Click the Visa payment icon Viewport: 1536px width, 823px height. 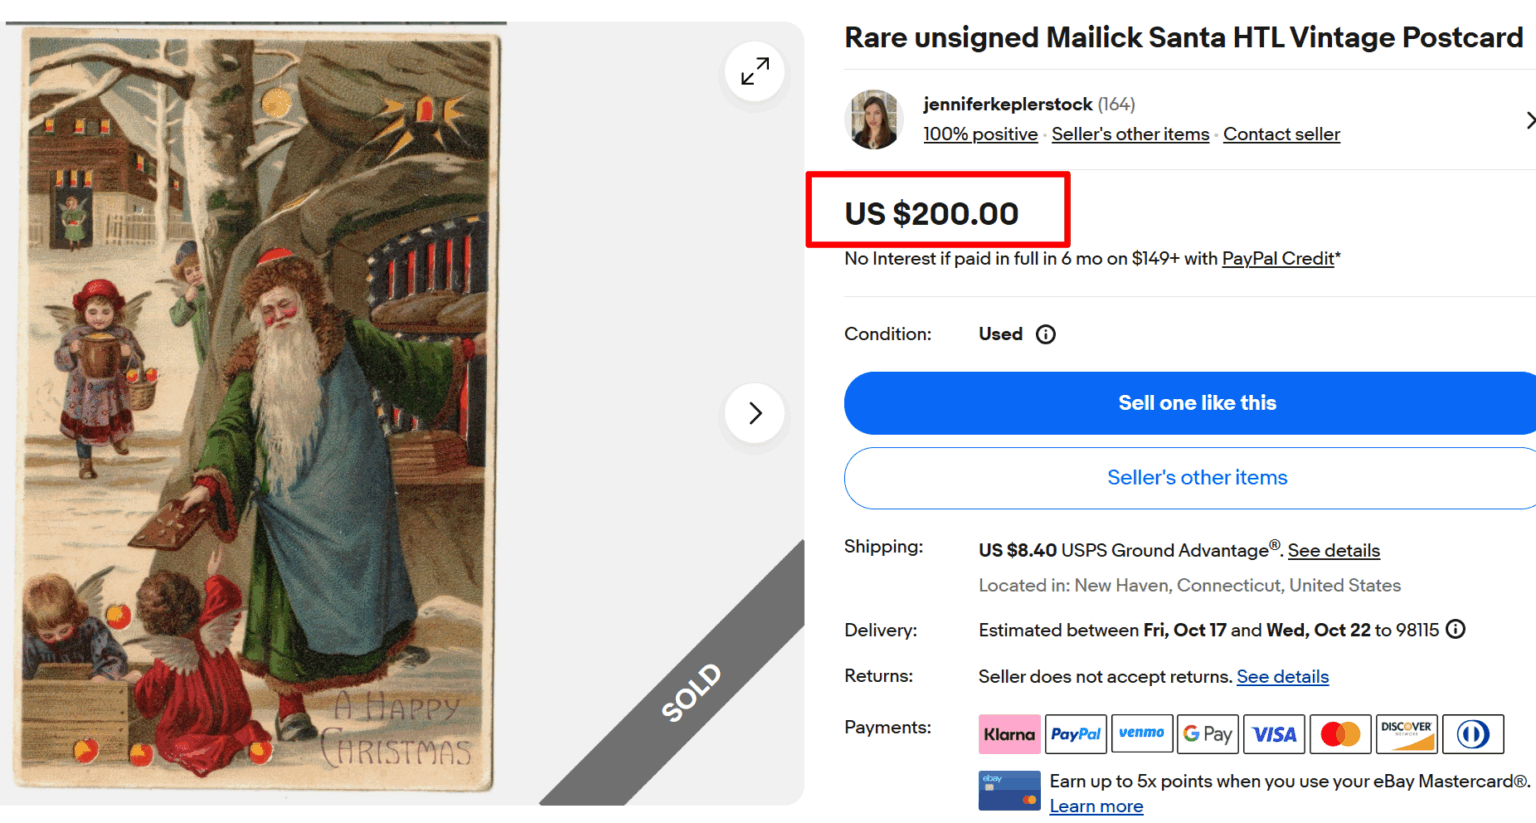pyautogui.click(x=1274, y=733)
